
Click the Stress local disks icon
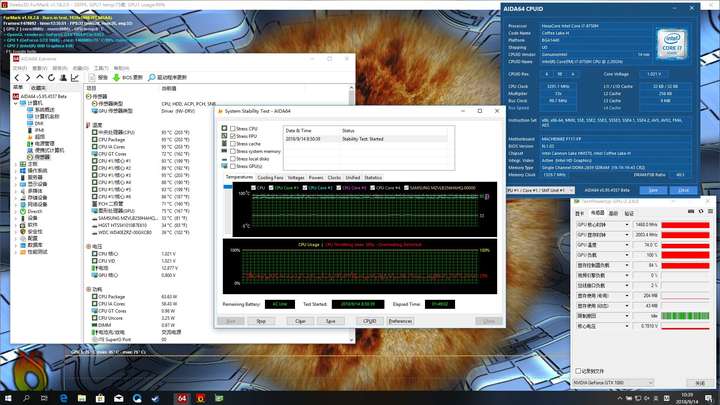tap(224, 158)
